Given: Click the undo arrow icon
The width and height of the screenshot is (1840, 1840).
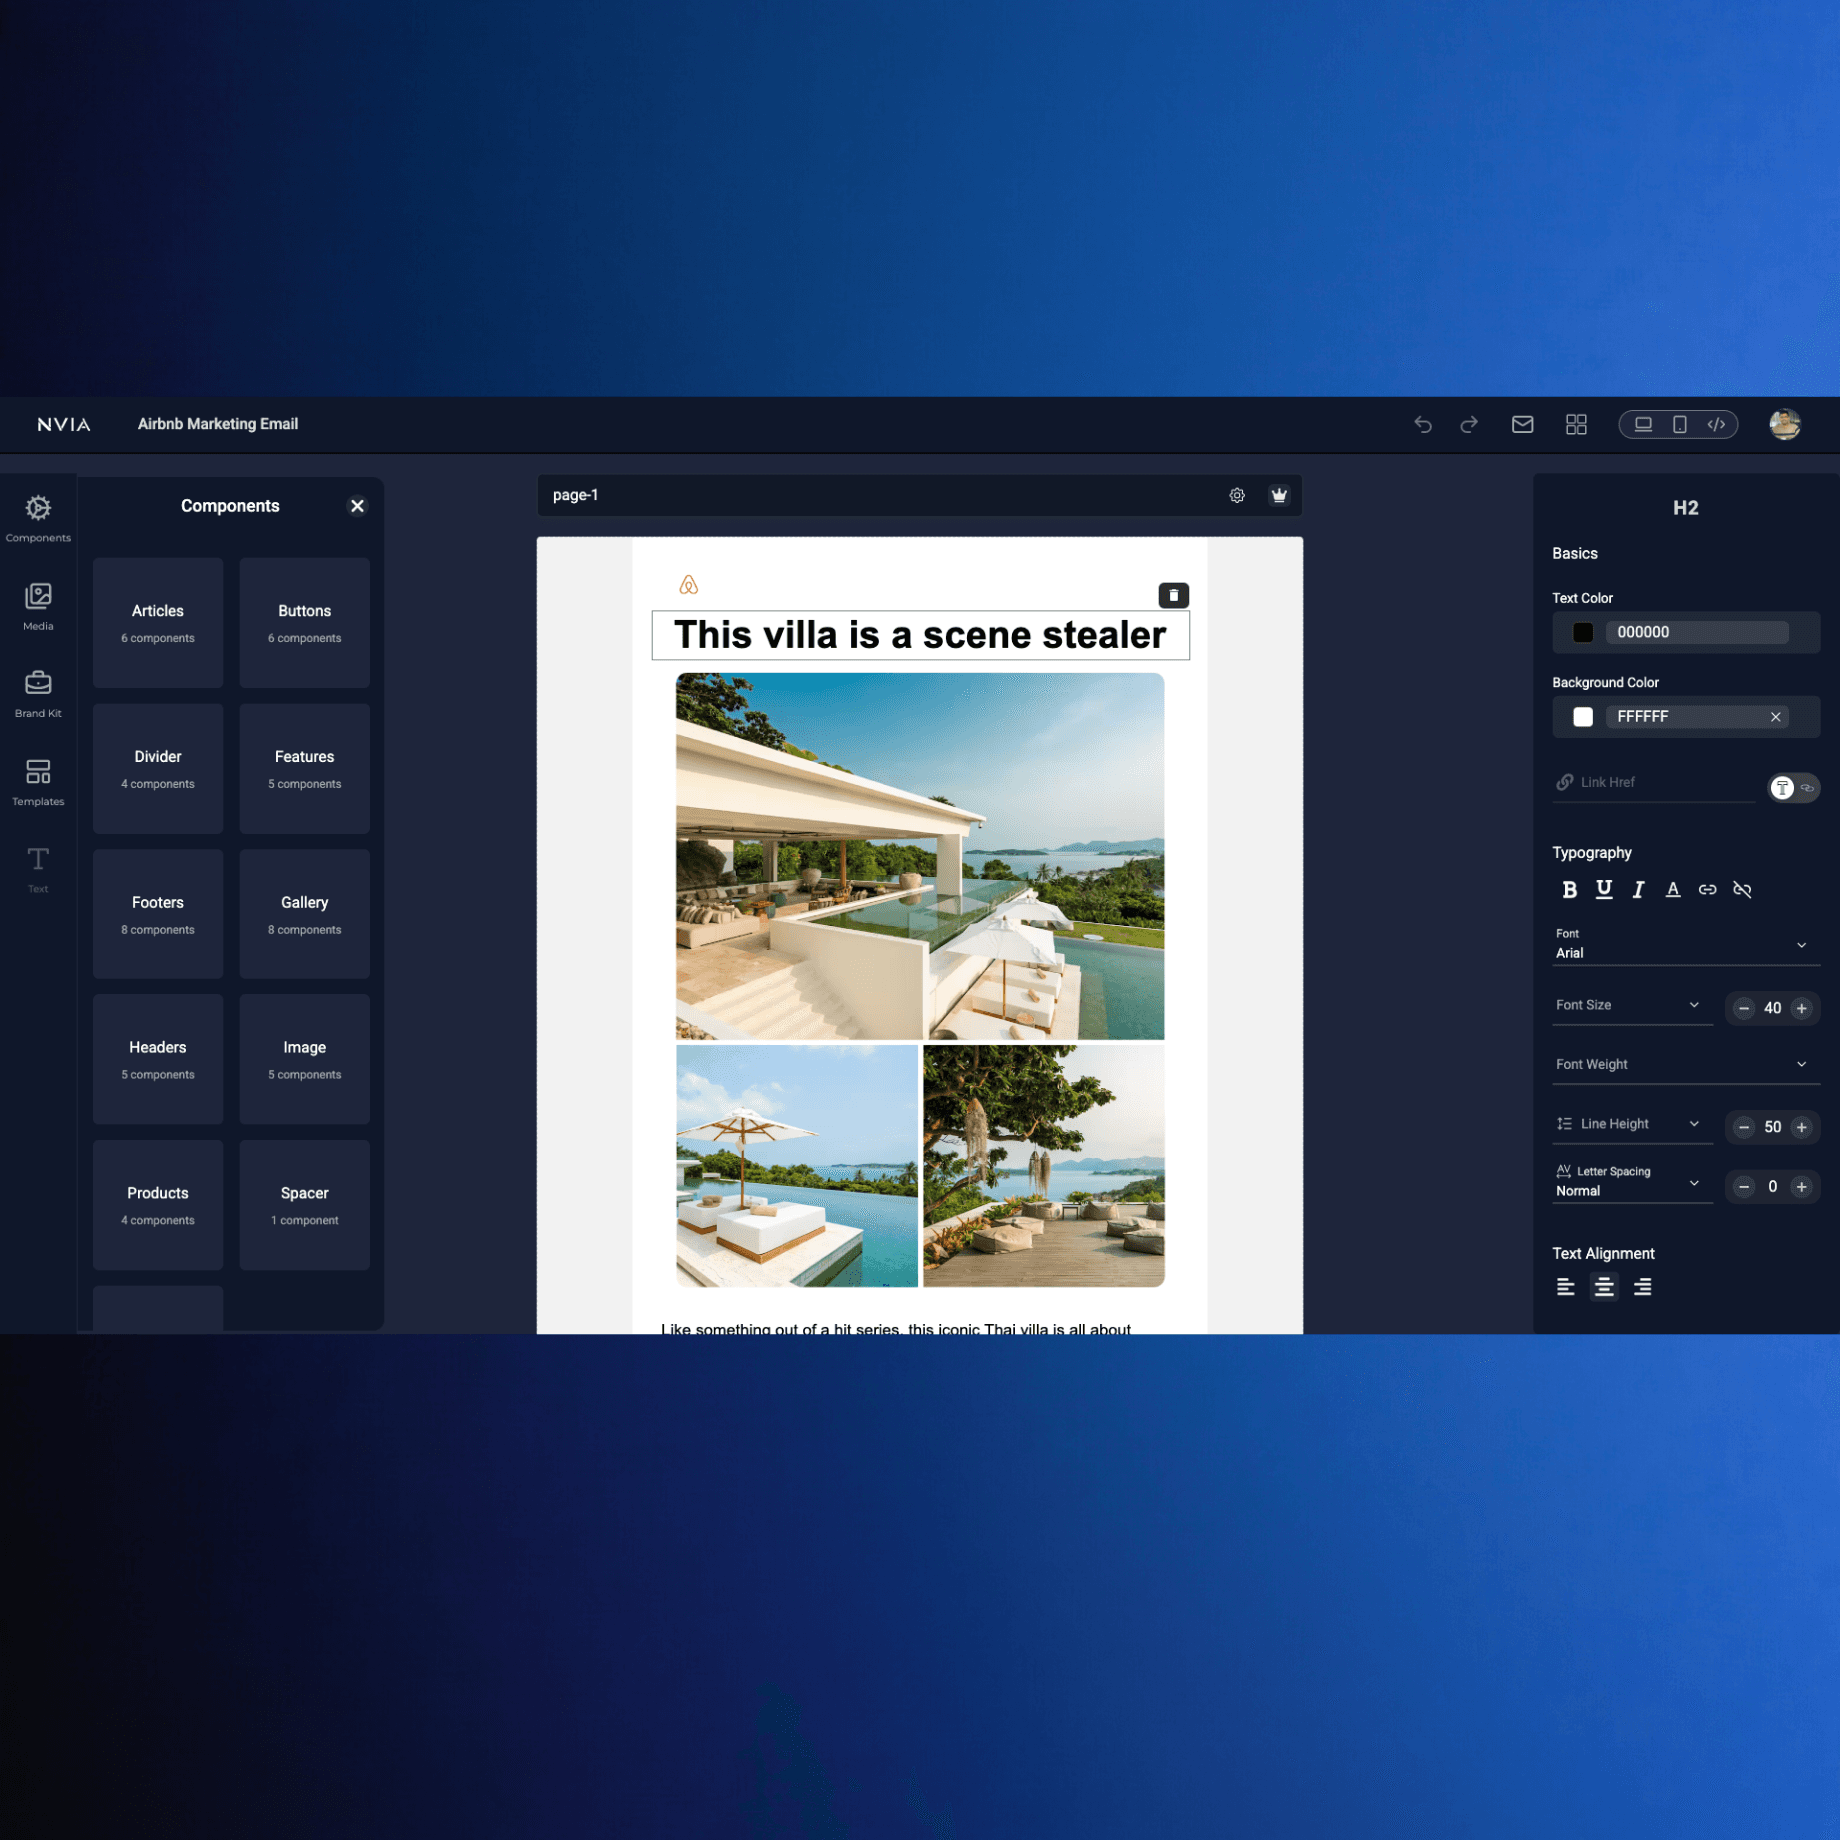Looking at the screenshot, I should pyautogui.click(x=1422, y=424).
